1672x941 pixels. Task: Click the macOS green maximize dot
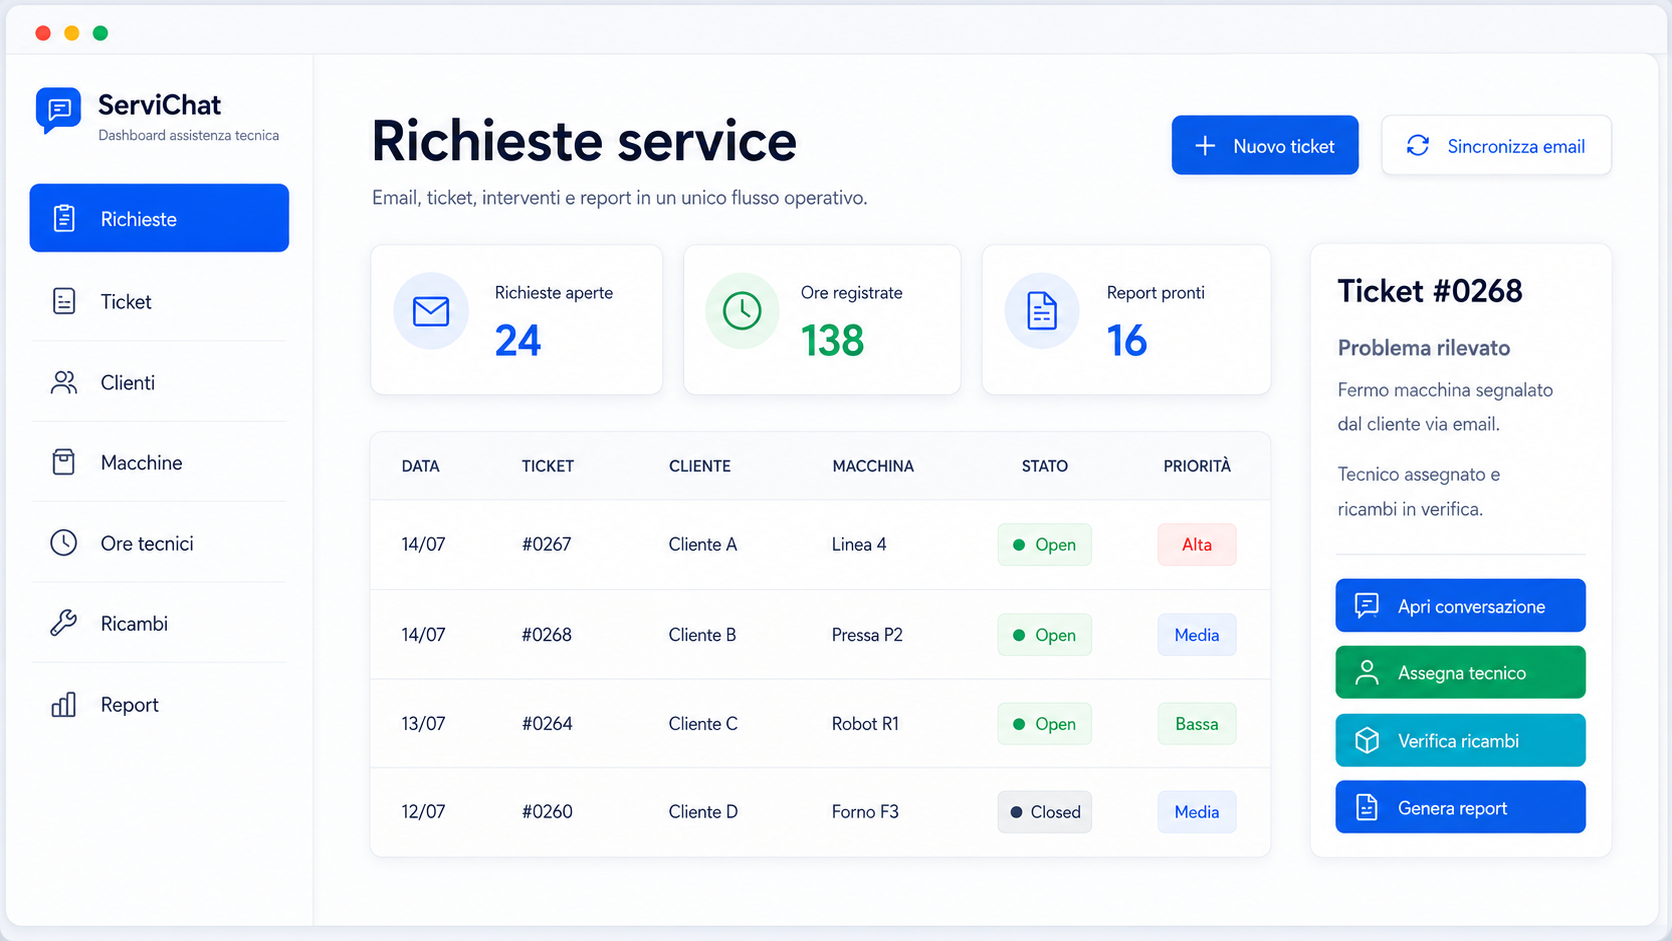(x=100, y=33)
